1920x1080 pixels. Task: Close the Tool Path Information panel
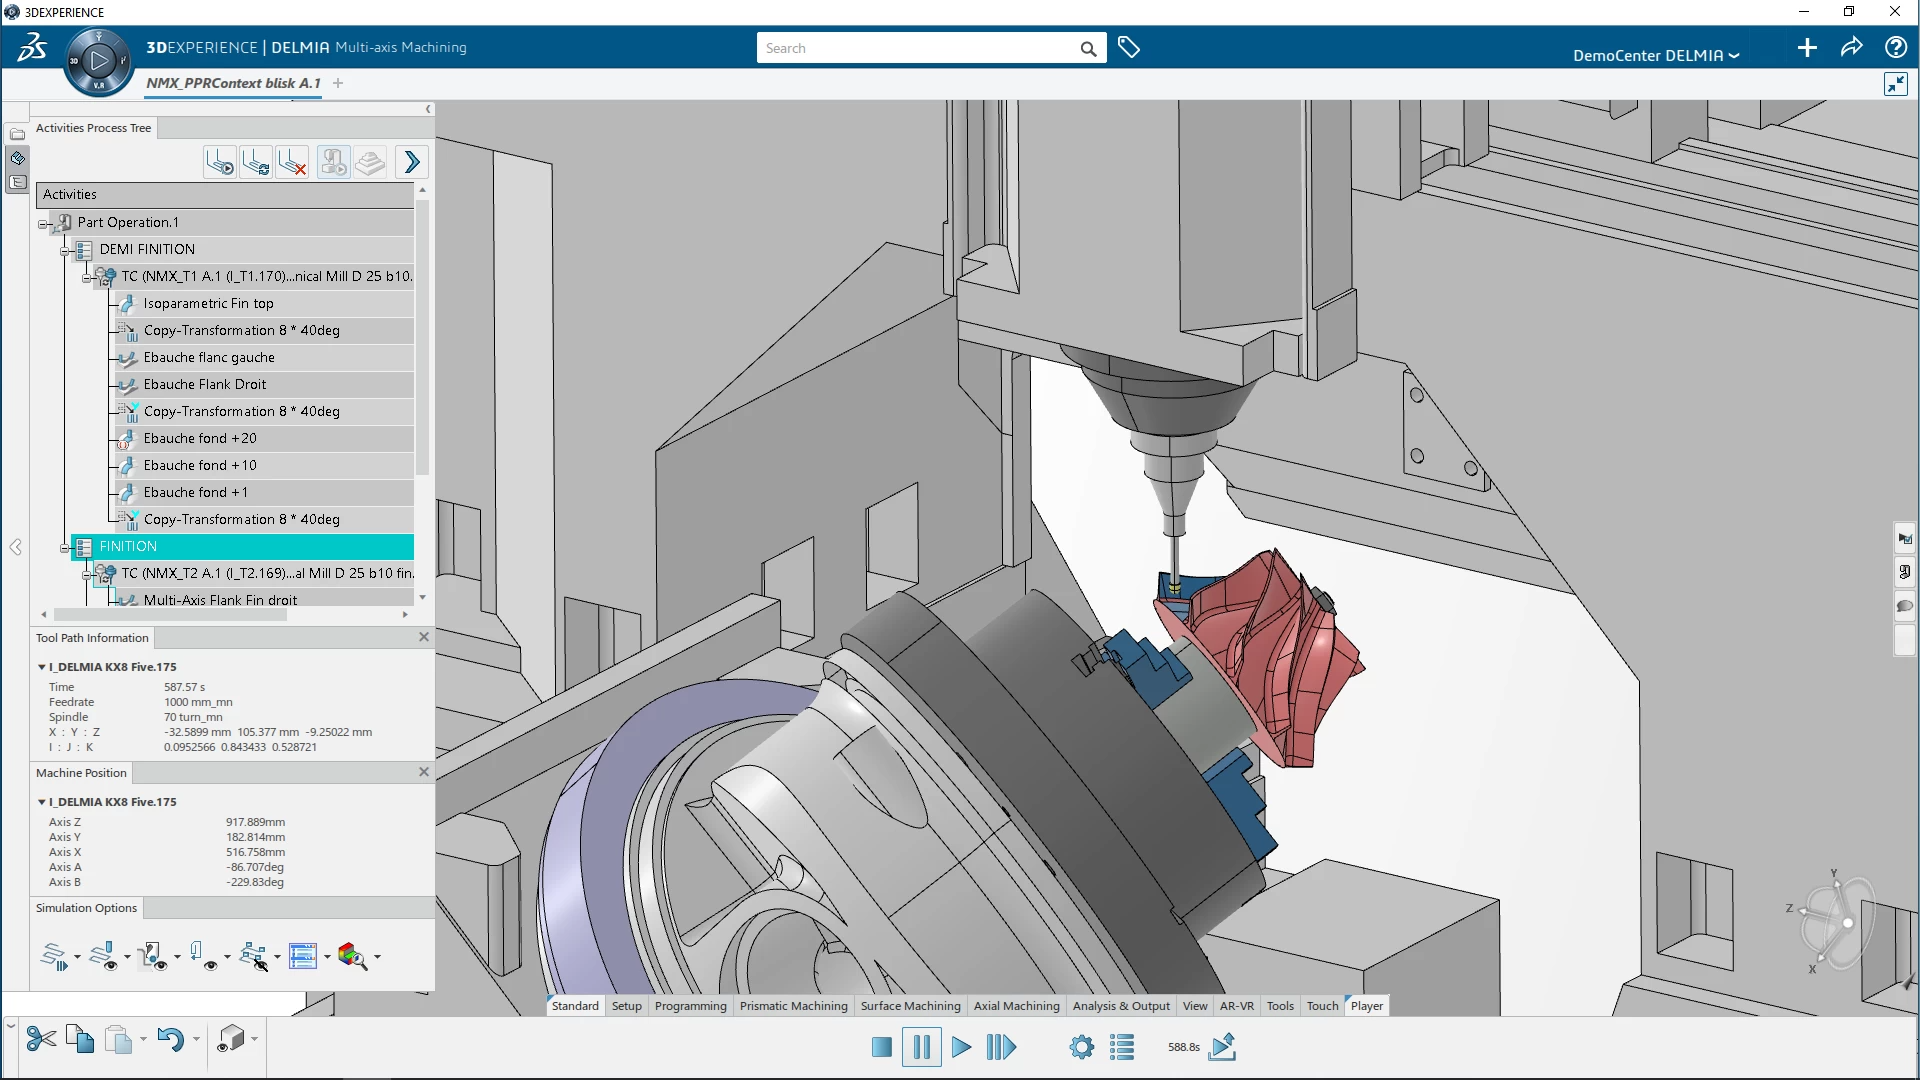424,637
